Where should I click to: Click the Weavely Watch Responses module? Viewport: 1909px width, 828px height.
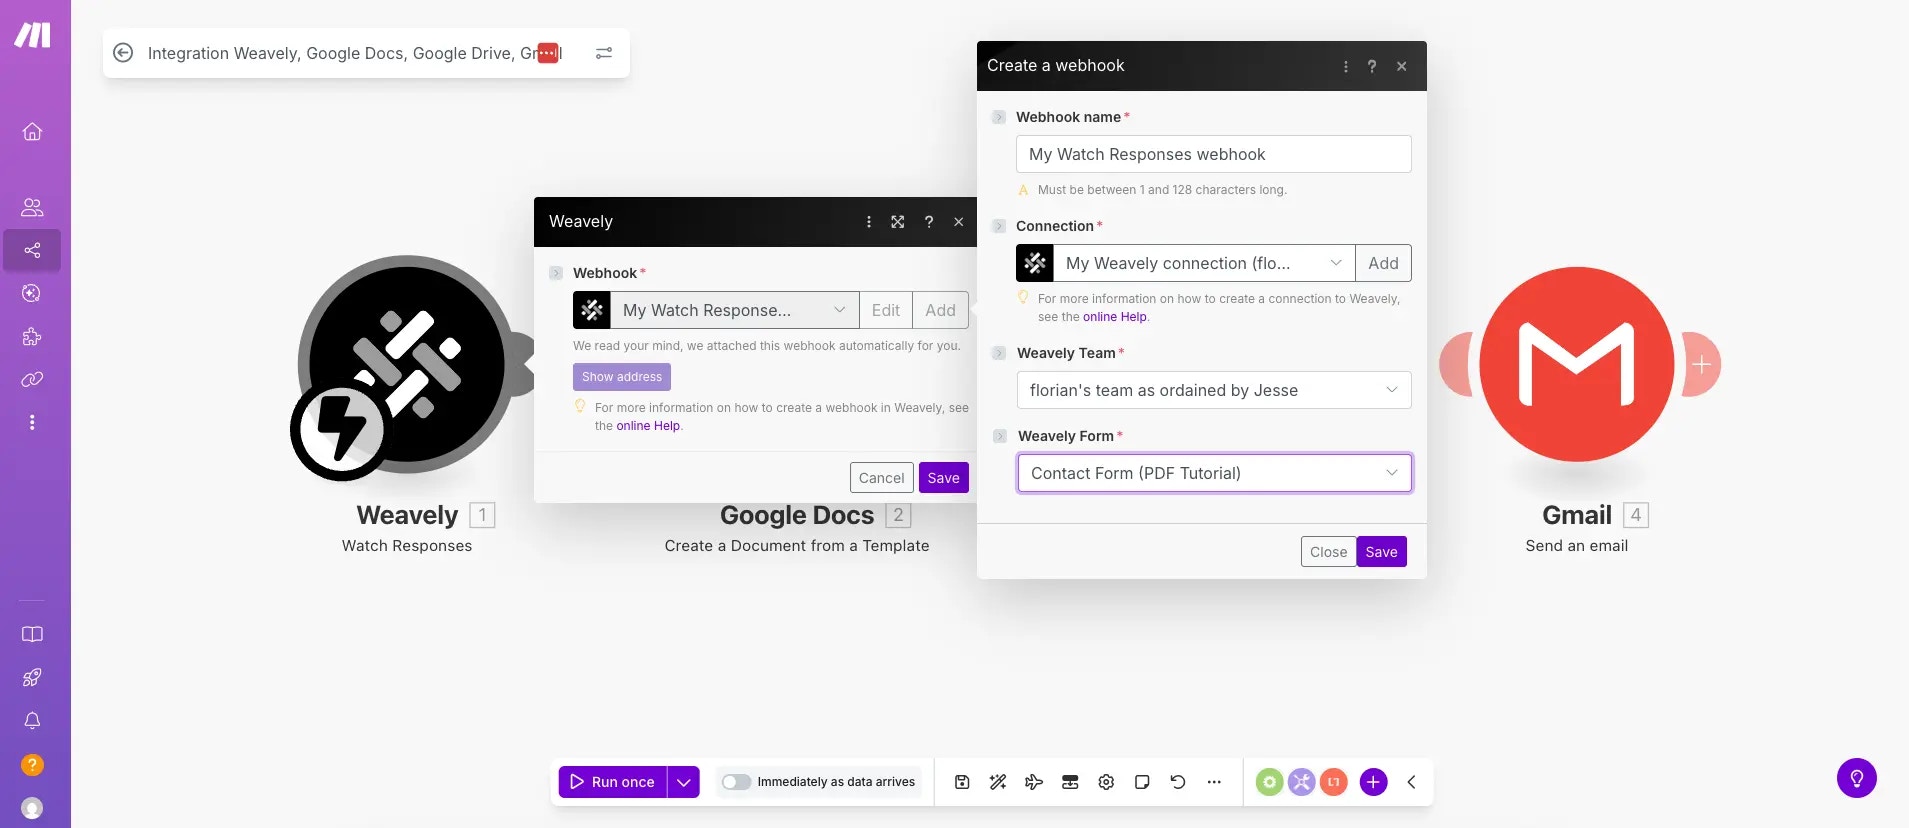point(406,364)
